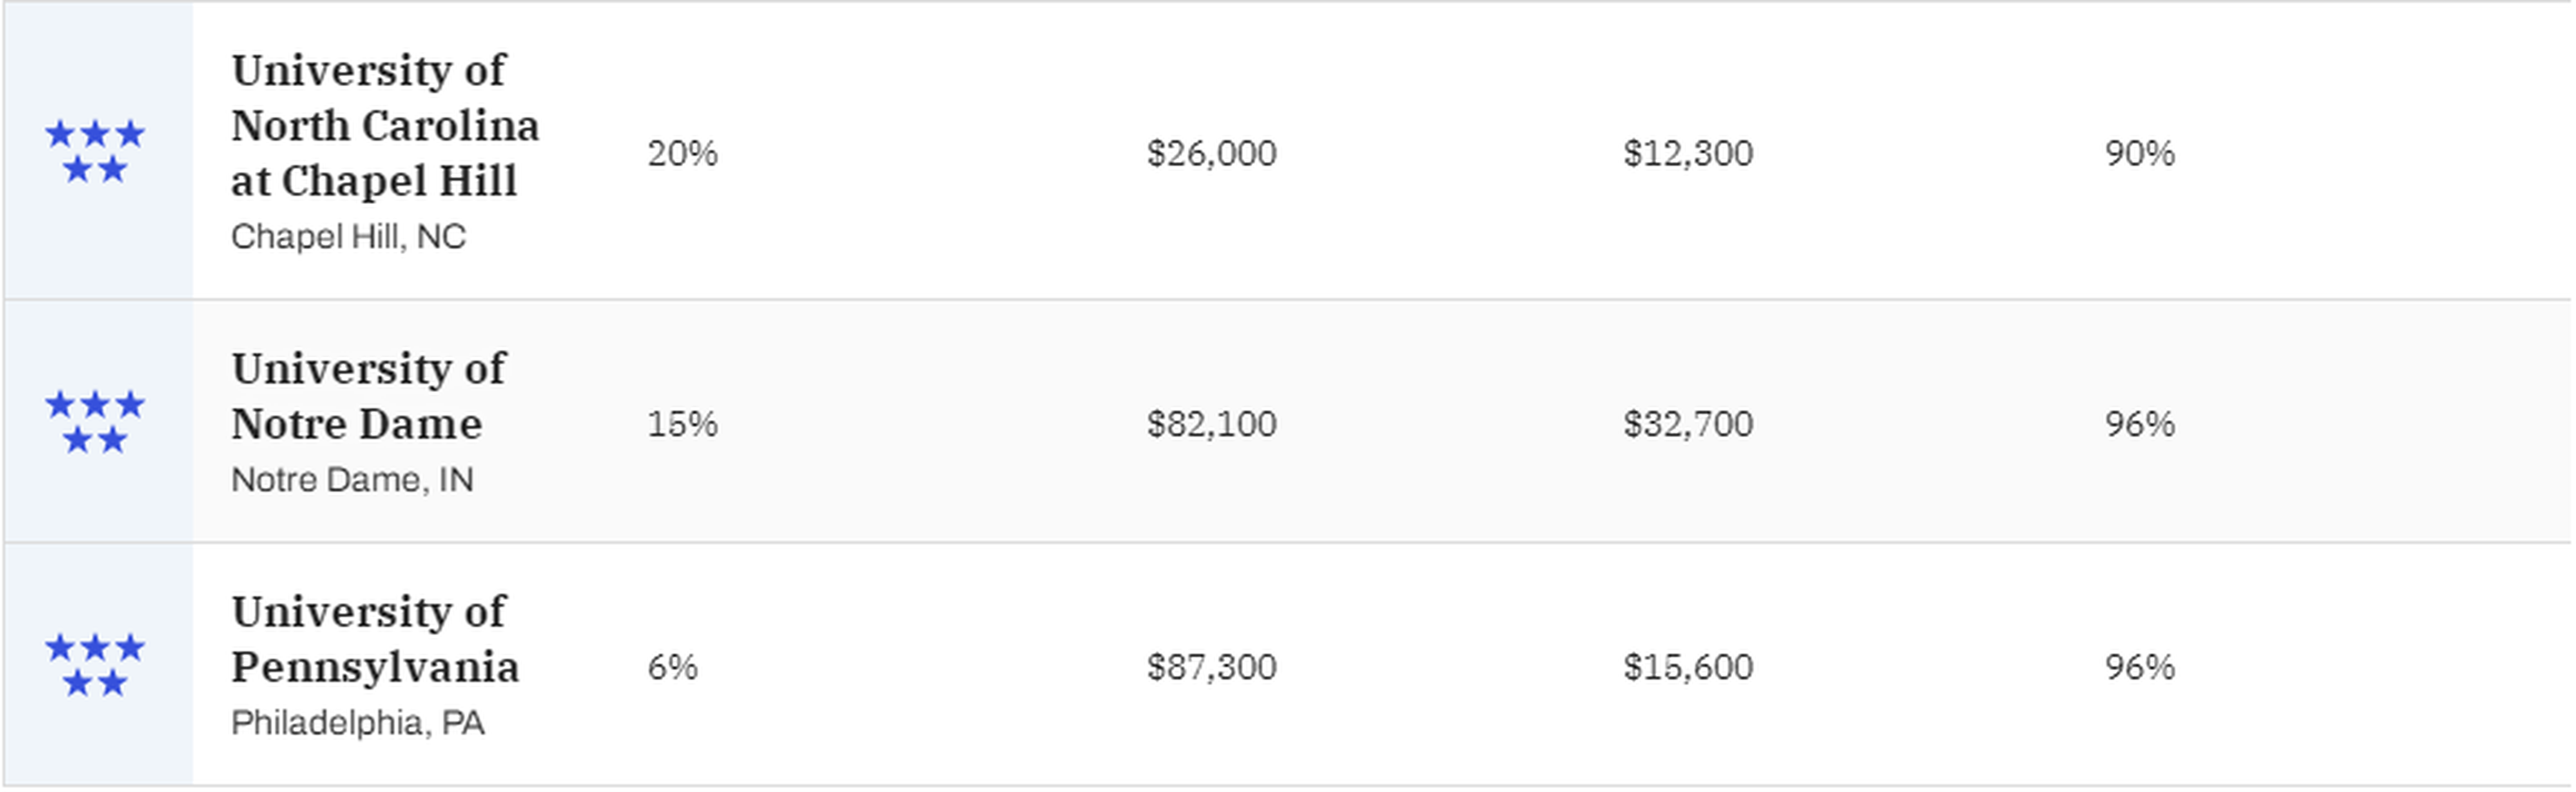Click the $12,300 cost value
This screenshot has width=2576, height=792.
1688,153
